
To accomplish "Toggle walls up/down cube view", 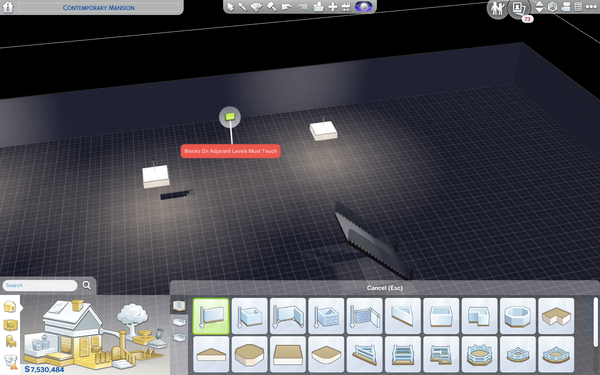I will 552,7.
